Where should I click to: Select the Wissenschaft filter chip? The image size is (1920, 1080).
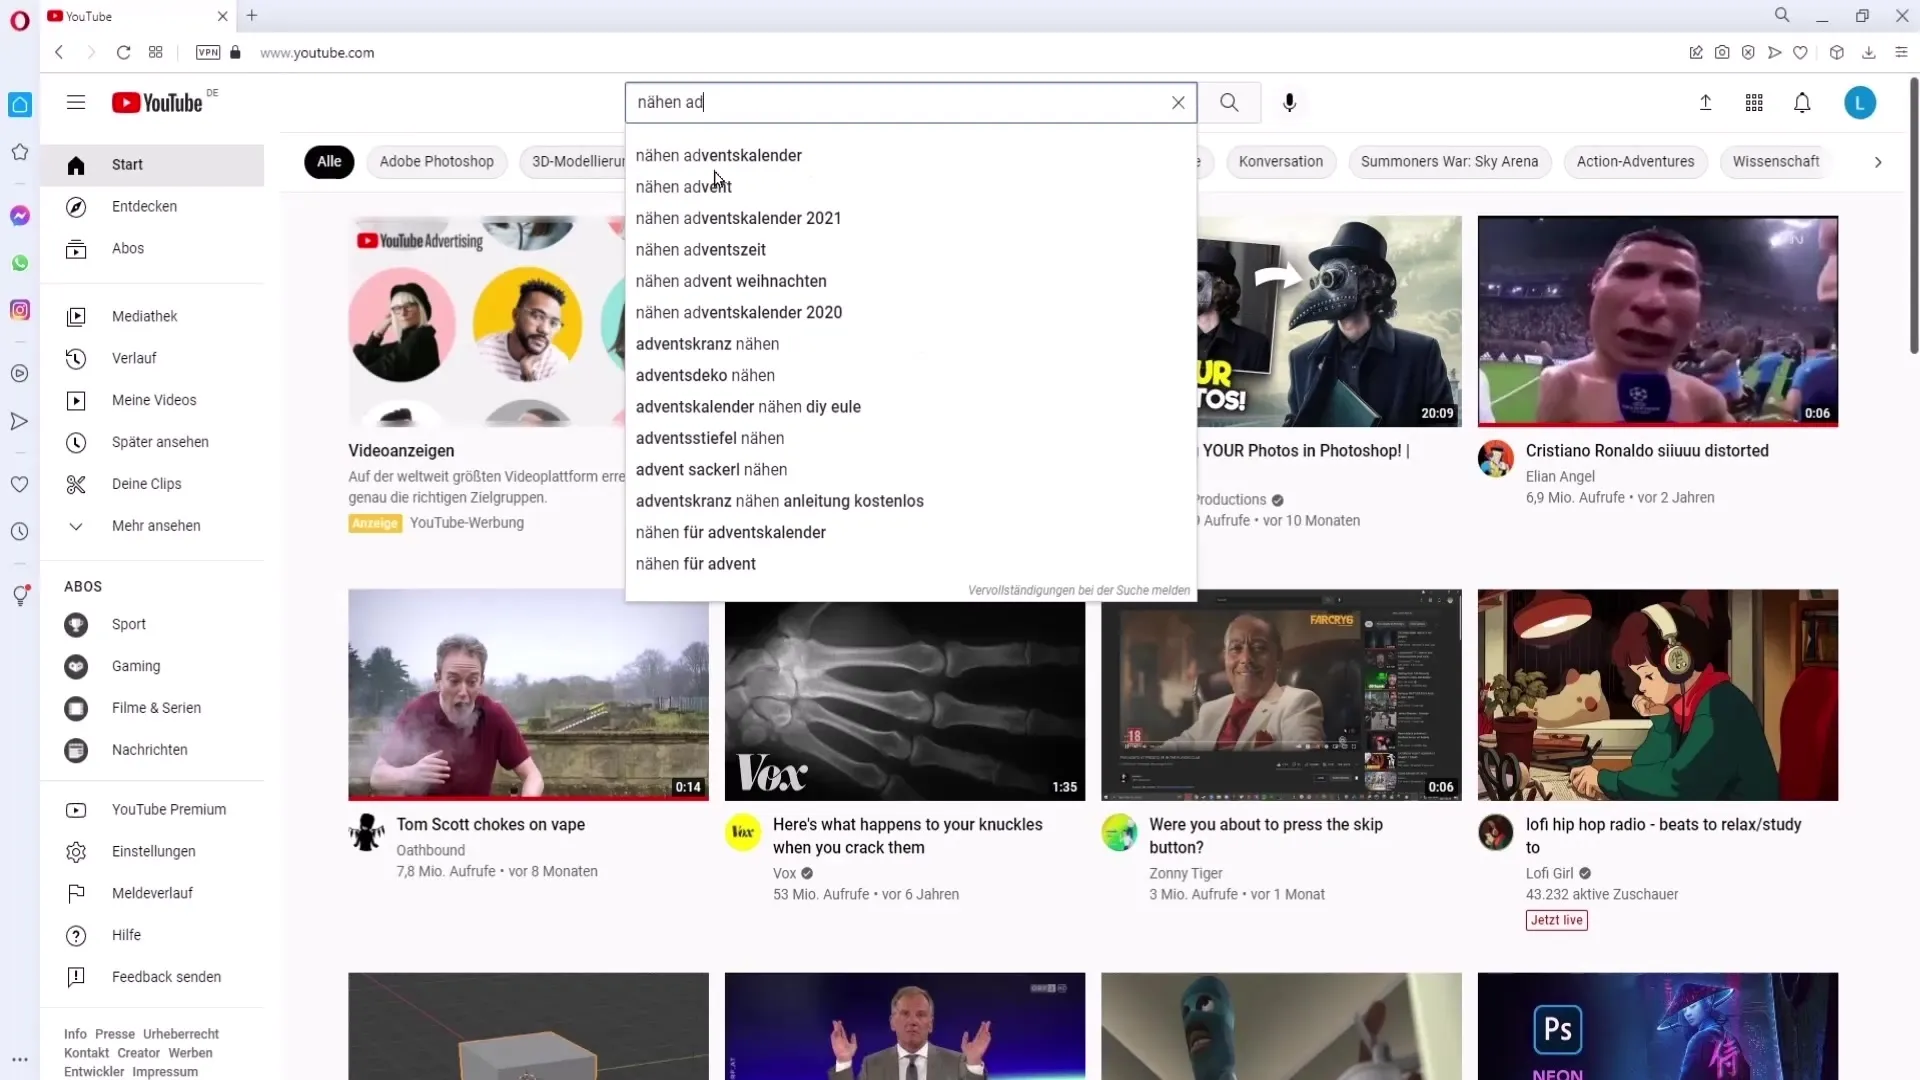click(1775, 162)
